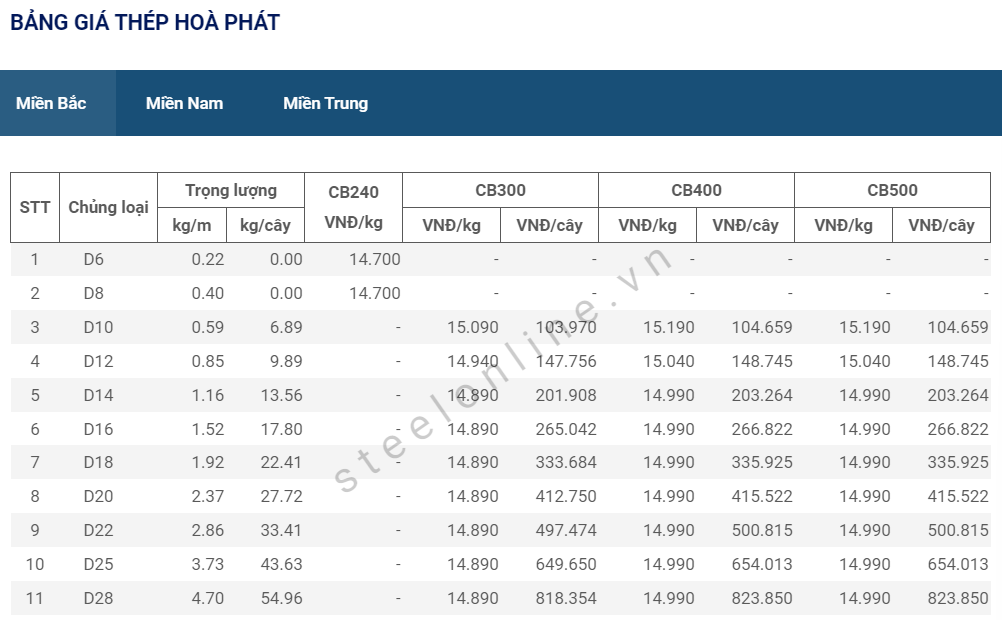Screen dimensions: 1002x620
Task: Click the CB400 group header
Action: point(697,190)
